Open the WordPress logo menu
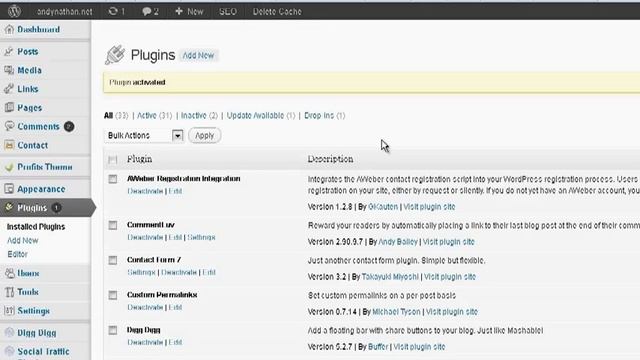 click(14, 11)
